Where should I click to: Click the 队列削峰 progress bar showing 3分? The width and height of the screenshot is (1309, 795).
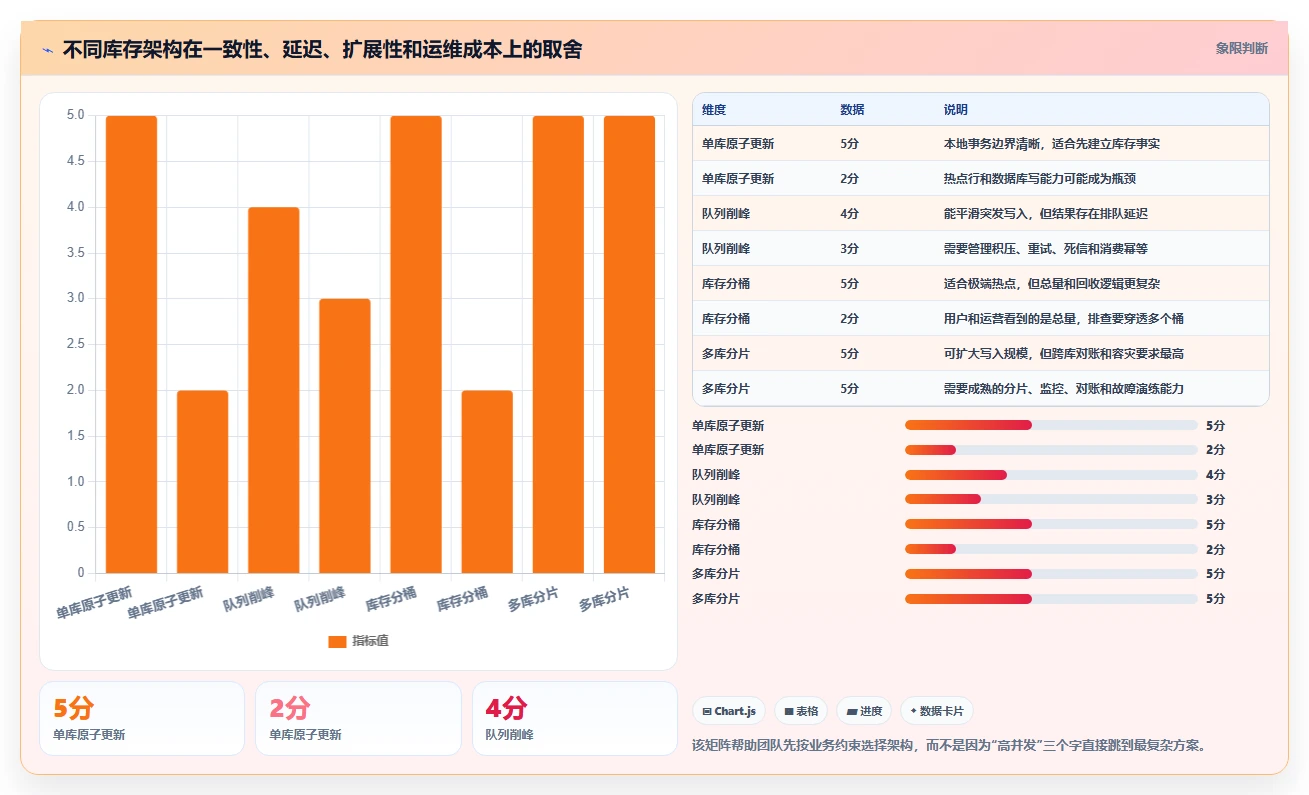tap(1051, 500)
